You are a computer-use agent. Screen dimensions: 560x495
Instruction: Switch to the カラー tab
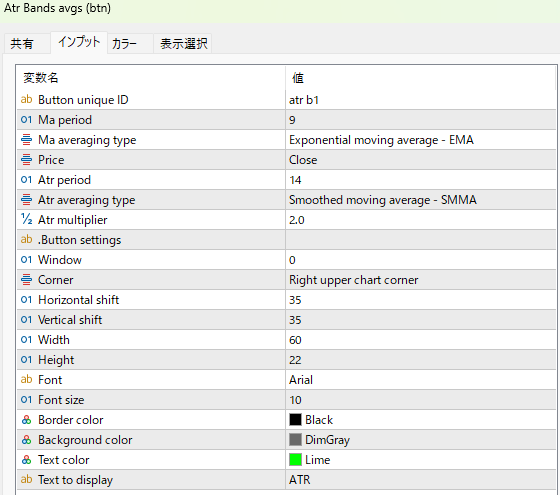coord(124,44)
